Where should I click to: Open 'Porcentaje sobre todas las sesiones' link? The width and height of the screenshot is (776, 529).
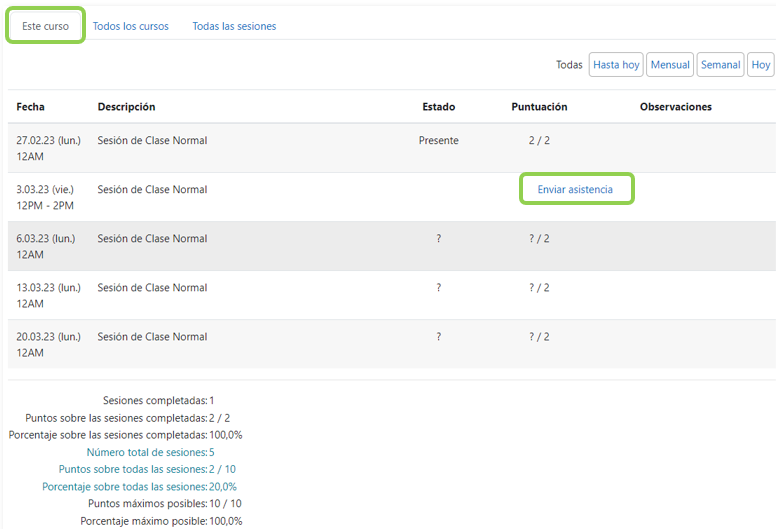point(124,486)
